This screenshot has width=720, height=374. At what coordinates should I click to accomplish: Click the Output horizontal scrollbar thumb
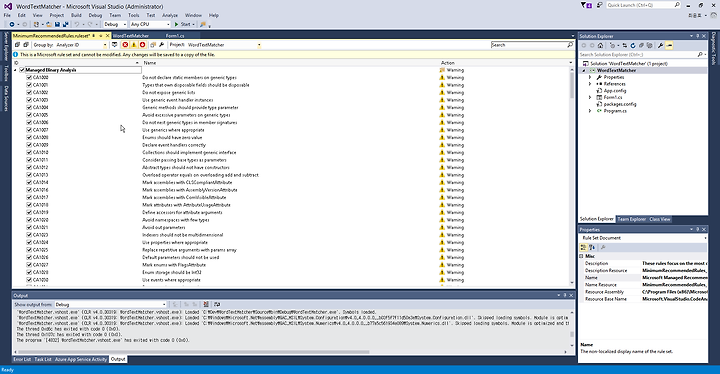point(193,352)
